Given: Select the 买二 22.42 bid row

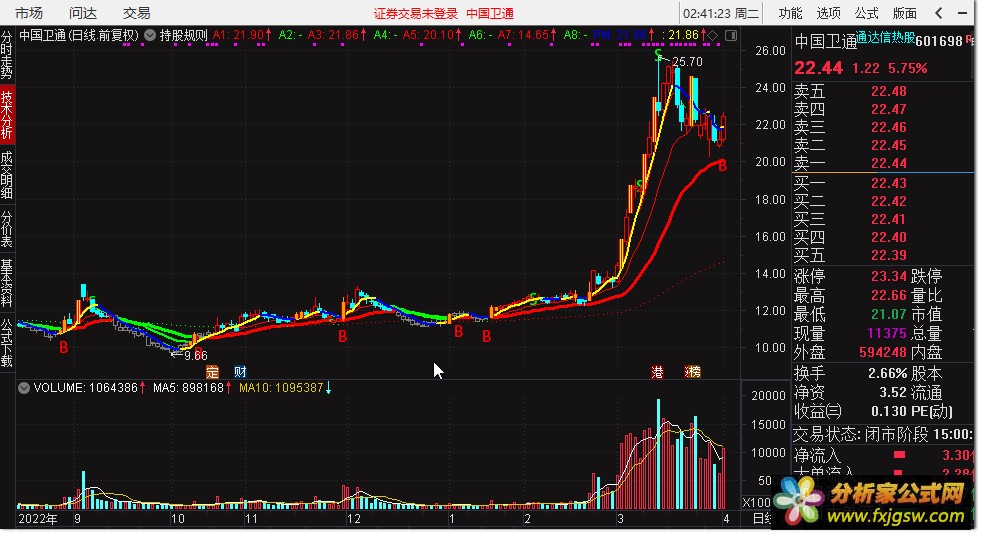Looking at the screenshot, I should click(883, 201).
